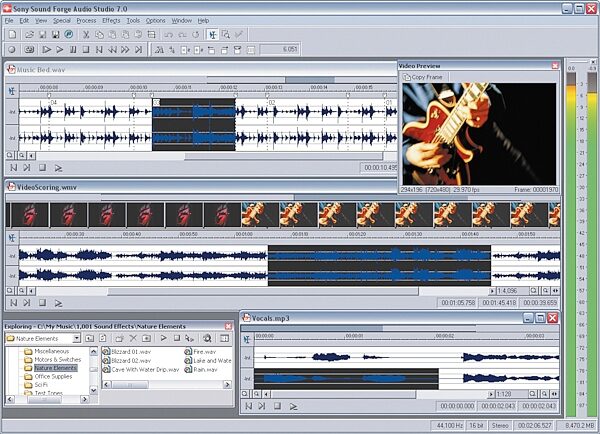
Task: Click the Open file folder icon
Action: click(x=29, y=35)
